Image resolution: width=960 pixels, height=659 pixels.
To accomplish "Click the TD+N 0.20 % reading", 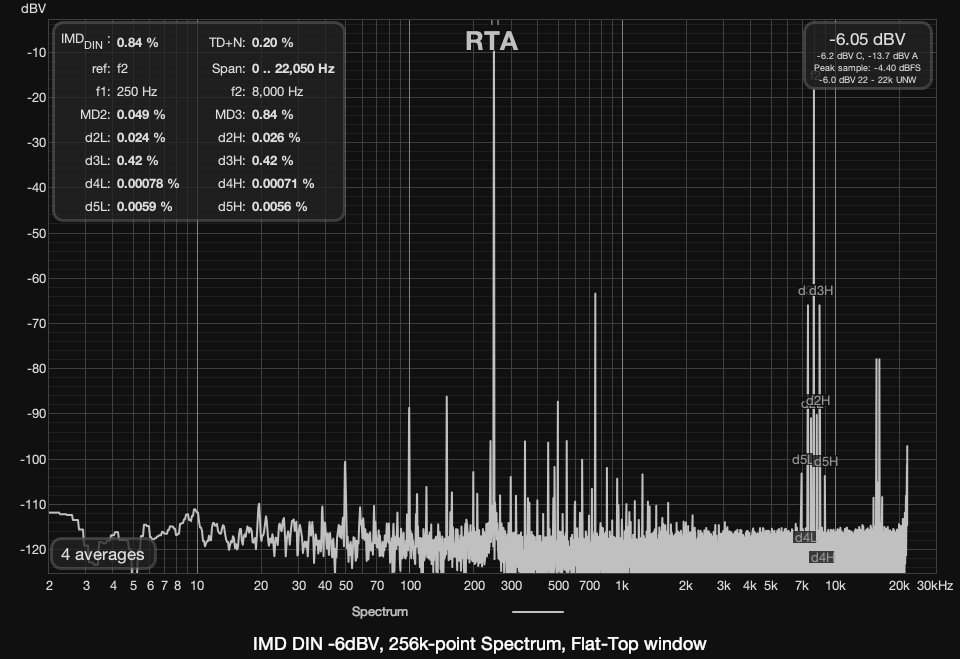I will tap(272, 43).
